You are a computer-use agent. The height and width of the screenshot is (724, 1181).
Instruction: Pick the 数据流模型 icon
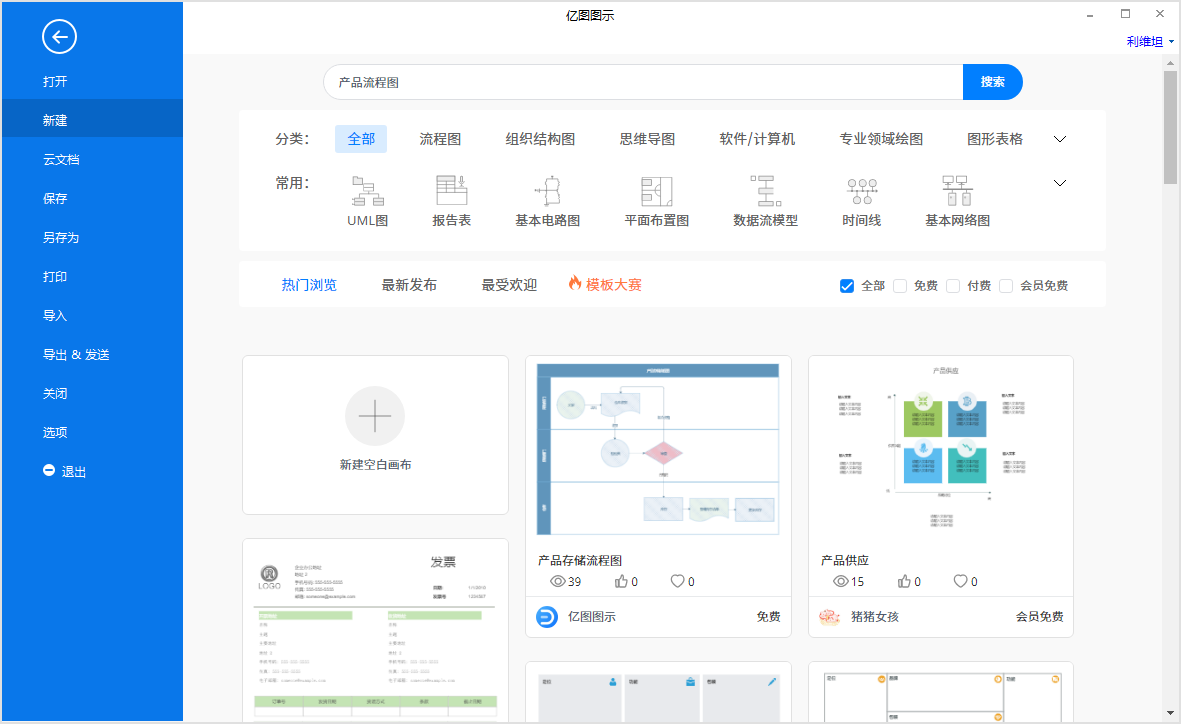coord(765,191)
